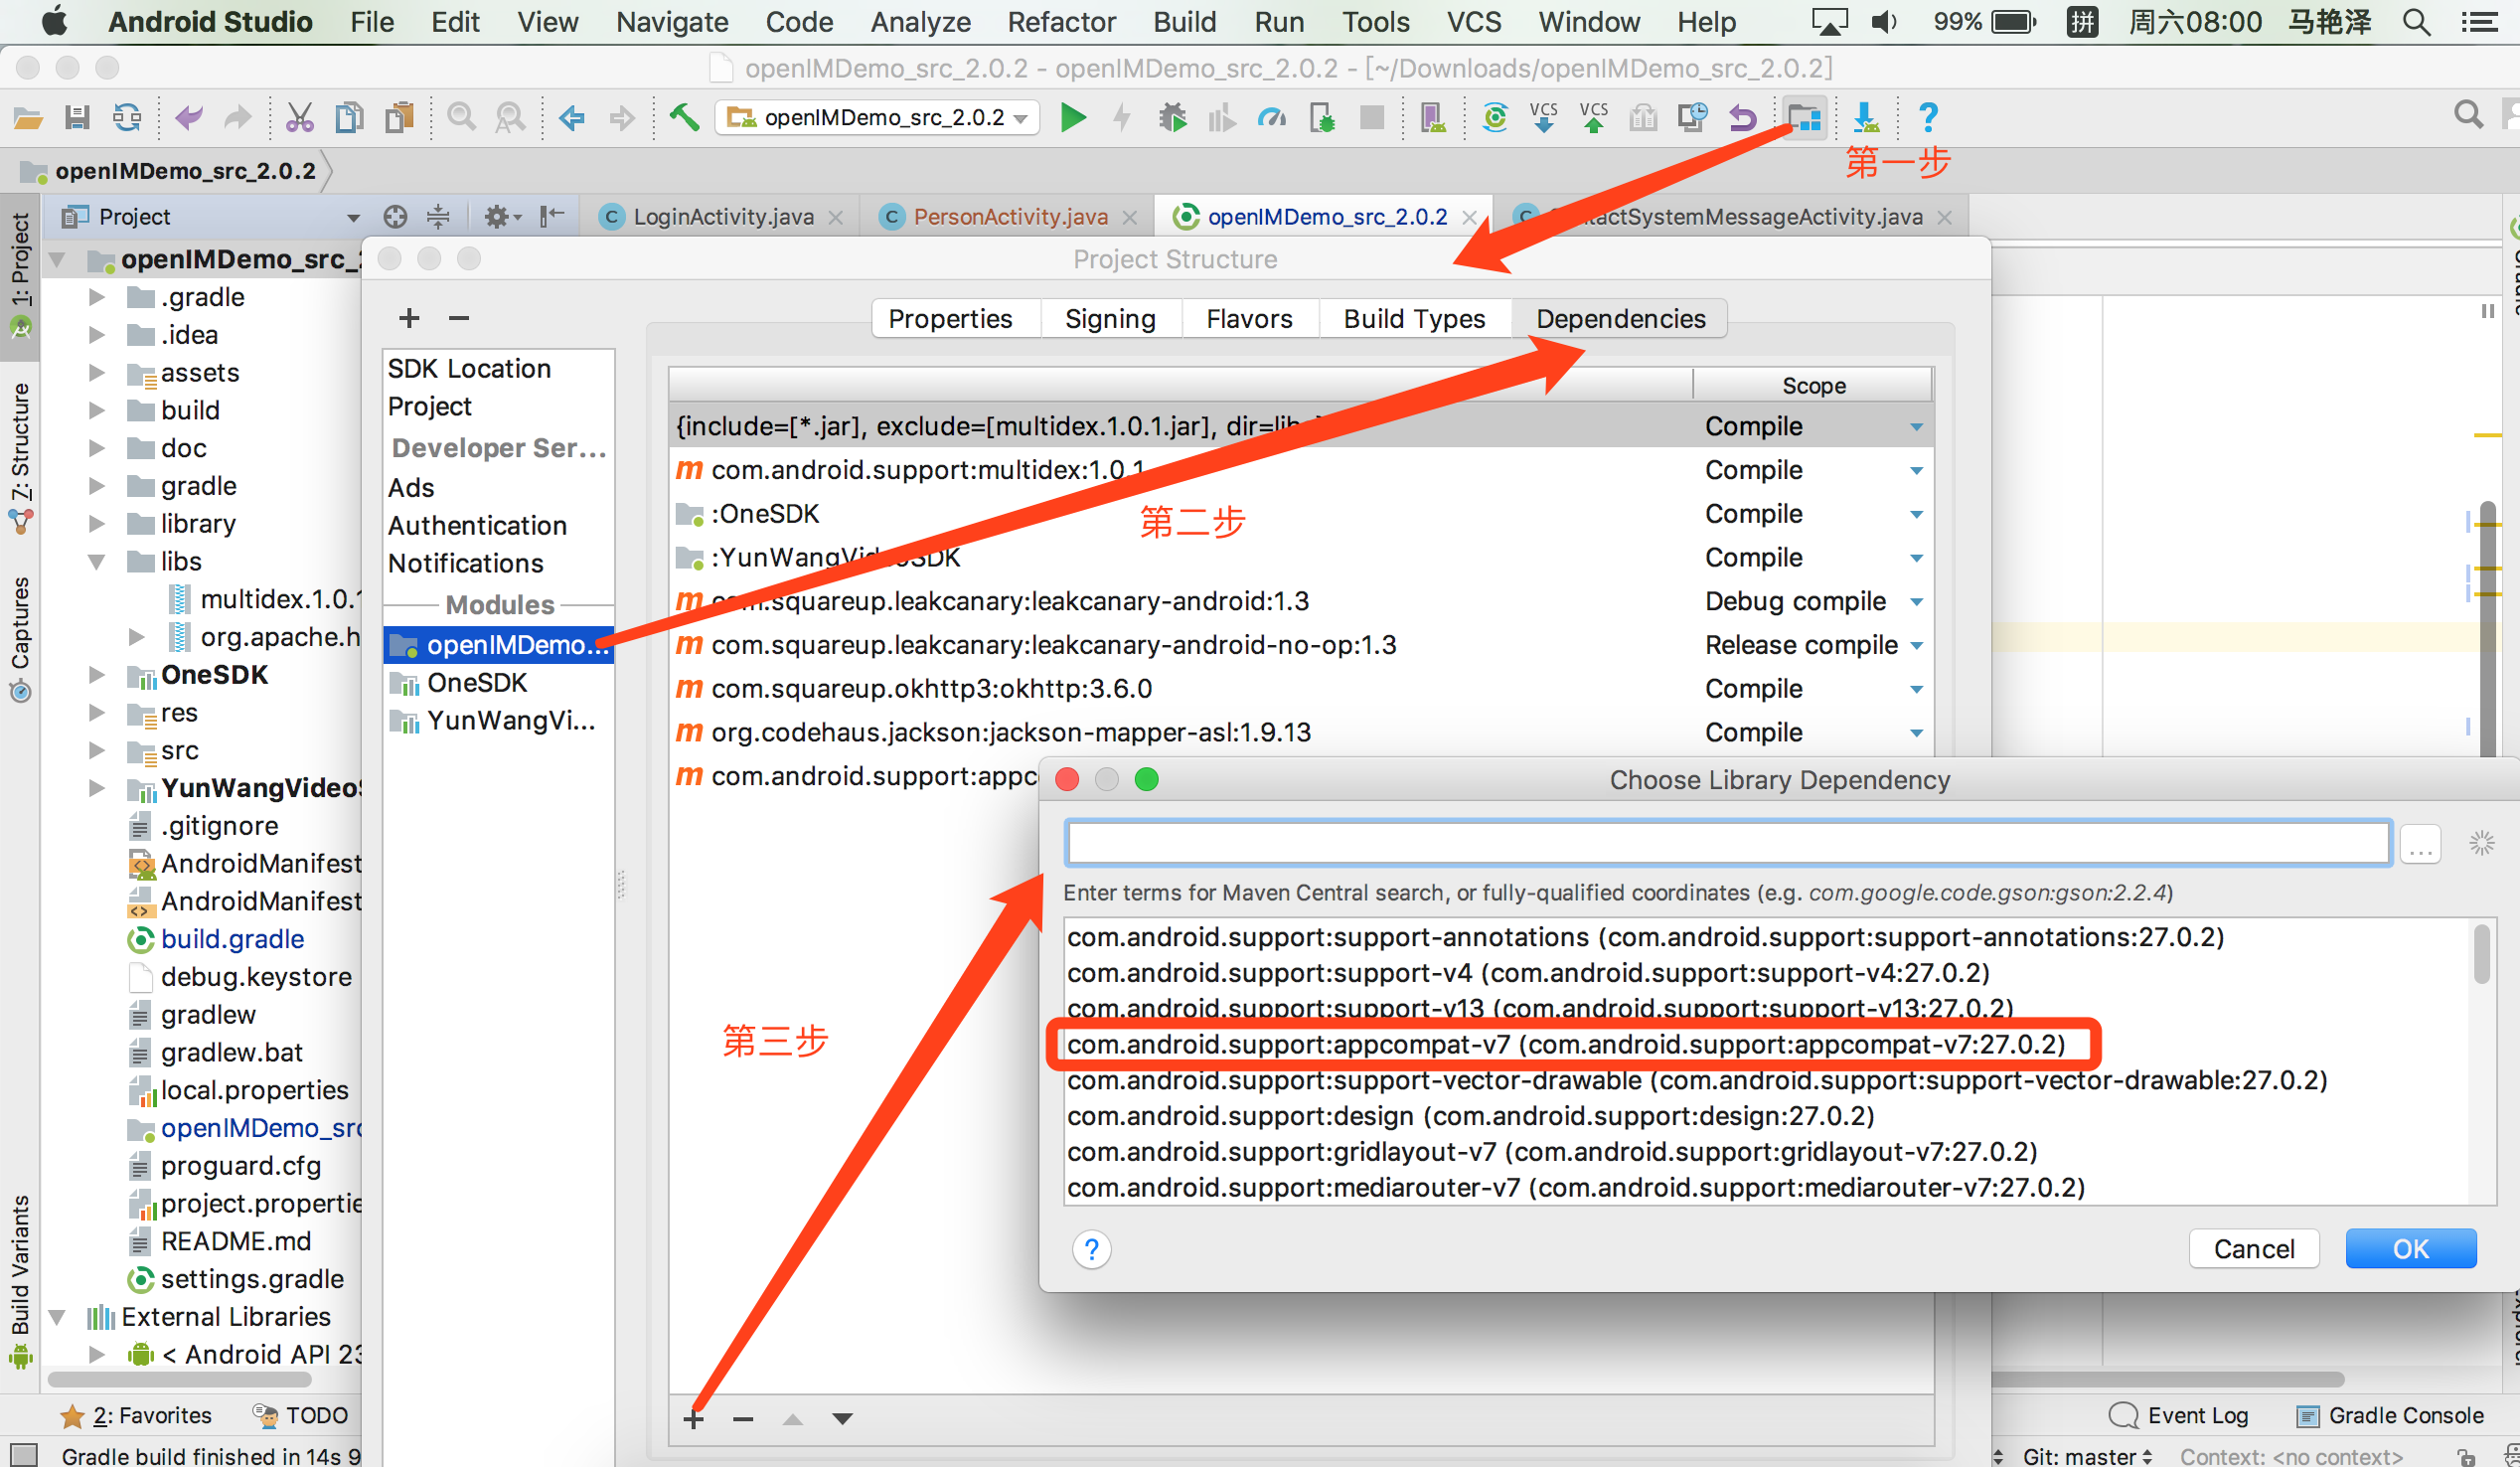Click the navigate Back arrow icon

point(571,118)
